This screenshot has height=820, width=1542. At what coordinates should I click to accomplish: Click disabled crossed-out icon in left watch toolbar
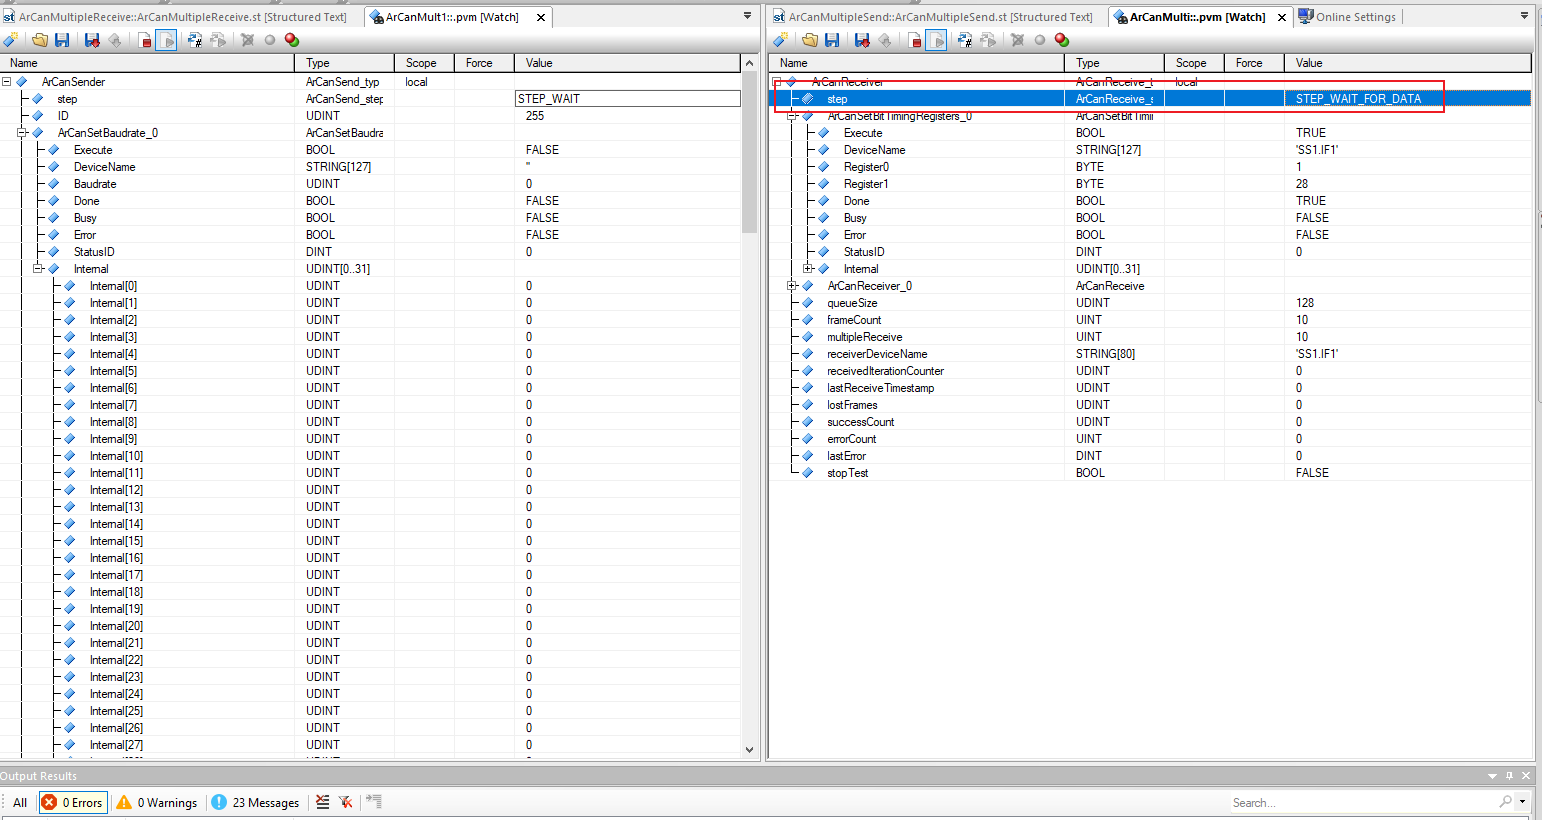coord(247,40)
